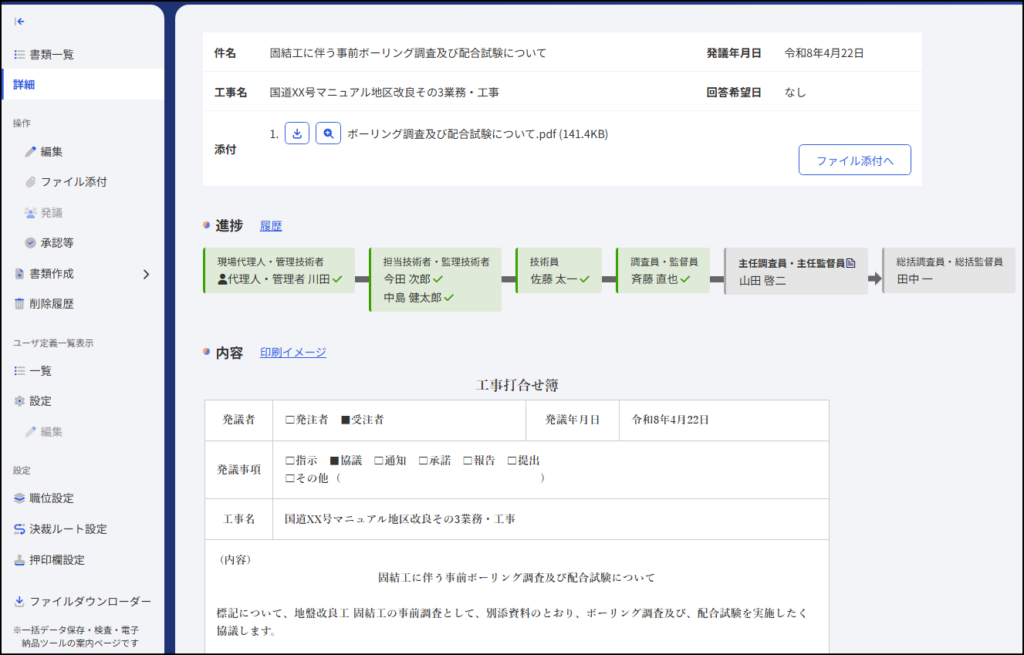Click the 現場代理人・管理技術者 progress step

[280, 270]
